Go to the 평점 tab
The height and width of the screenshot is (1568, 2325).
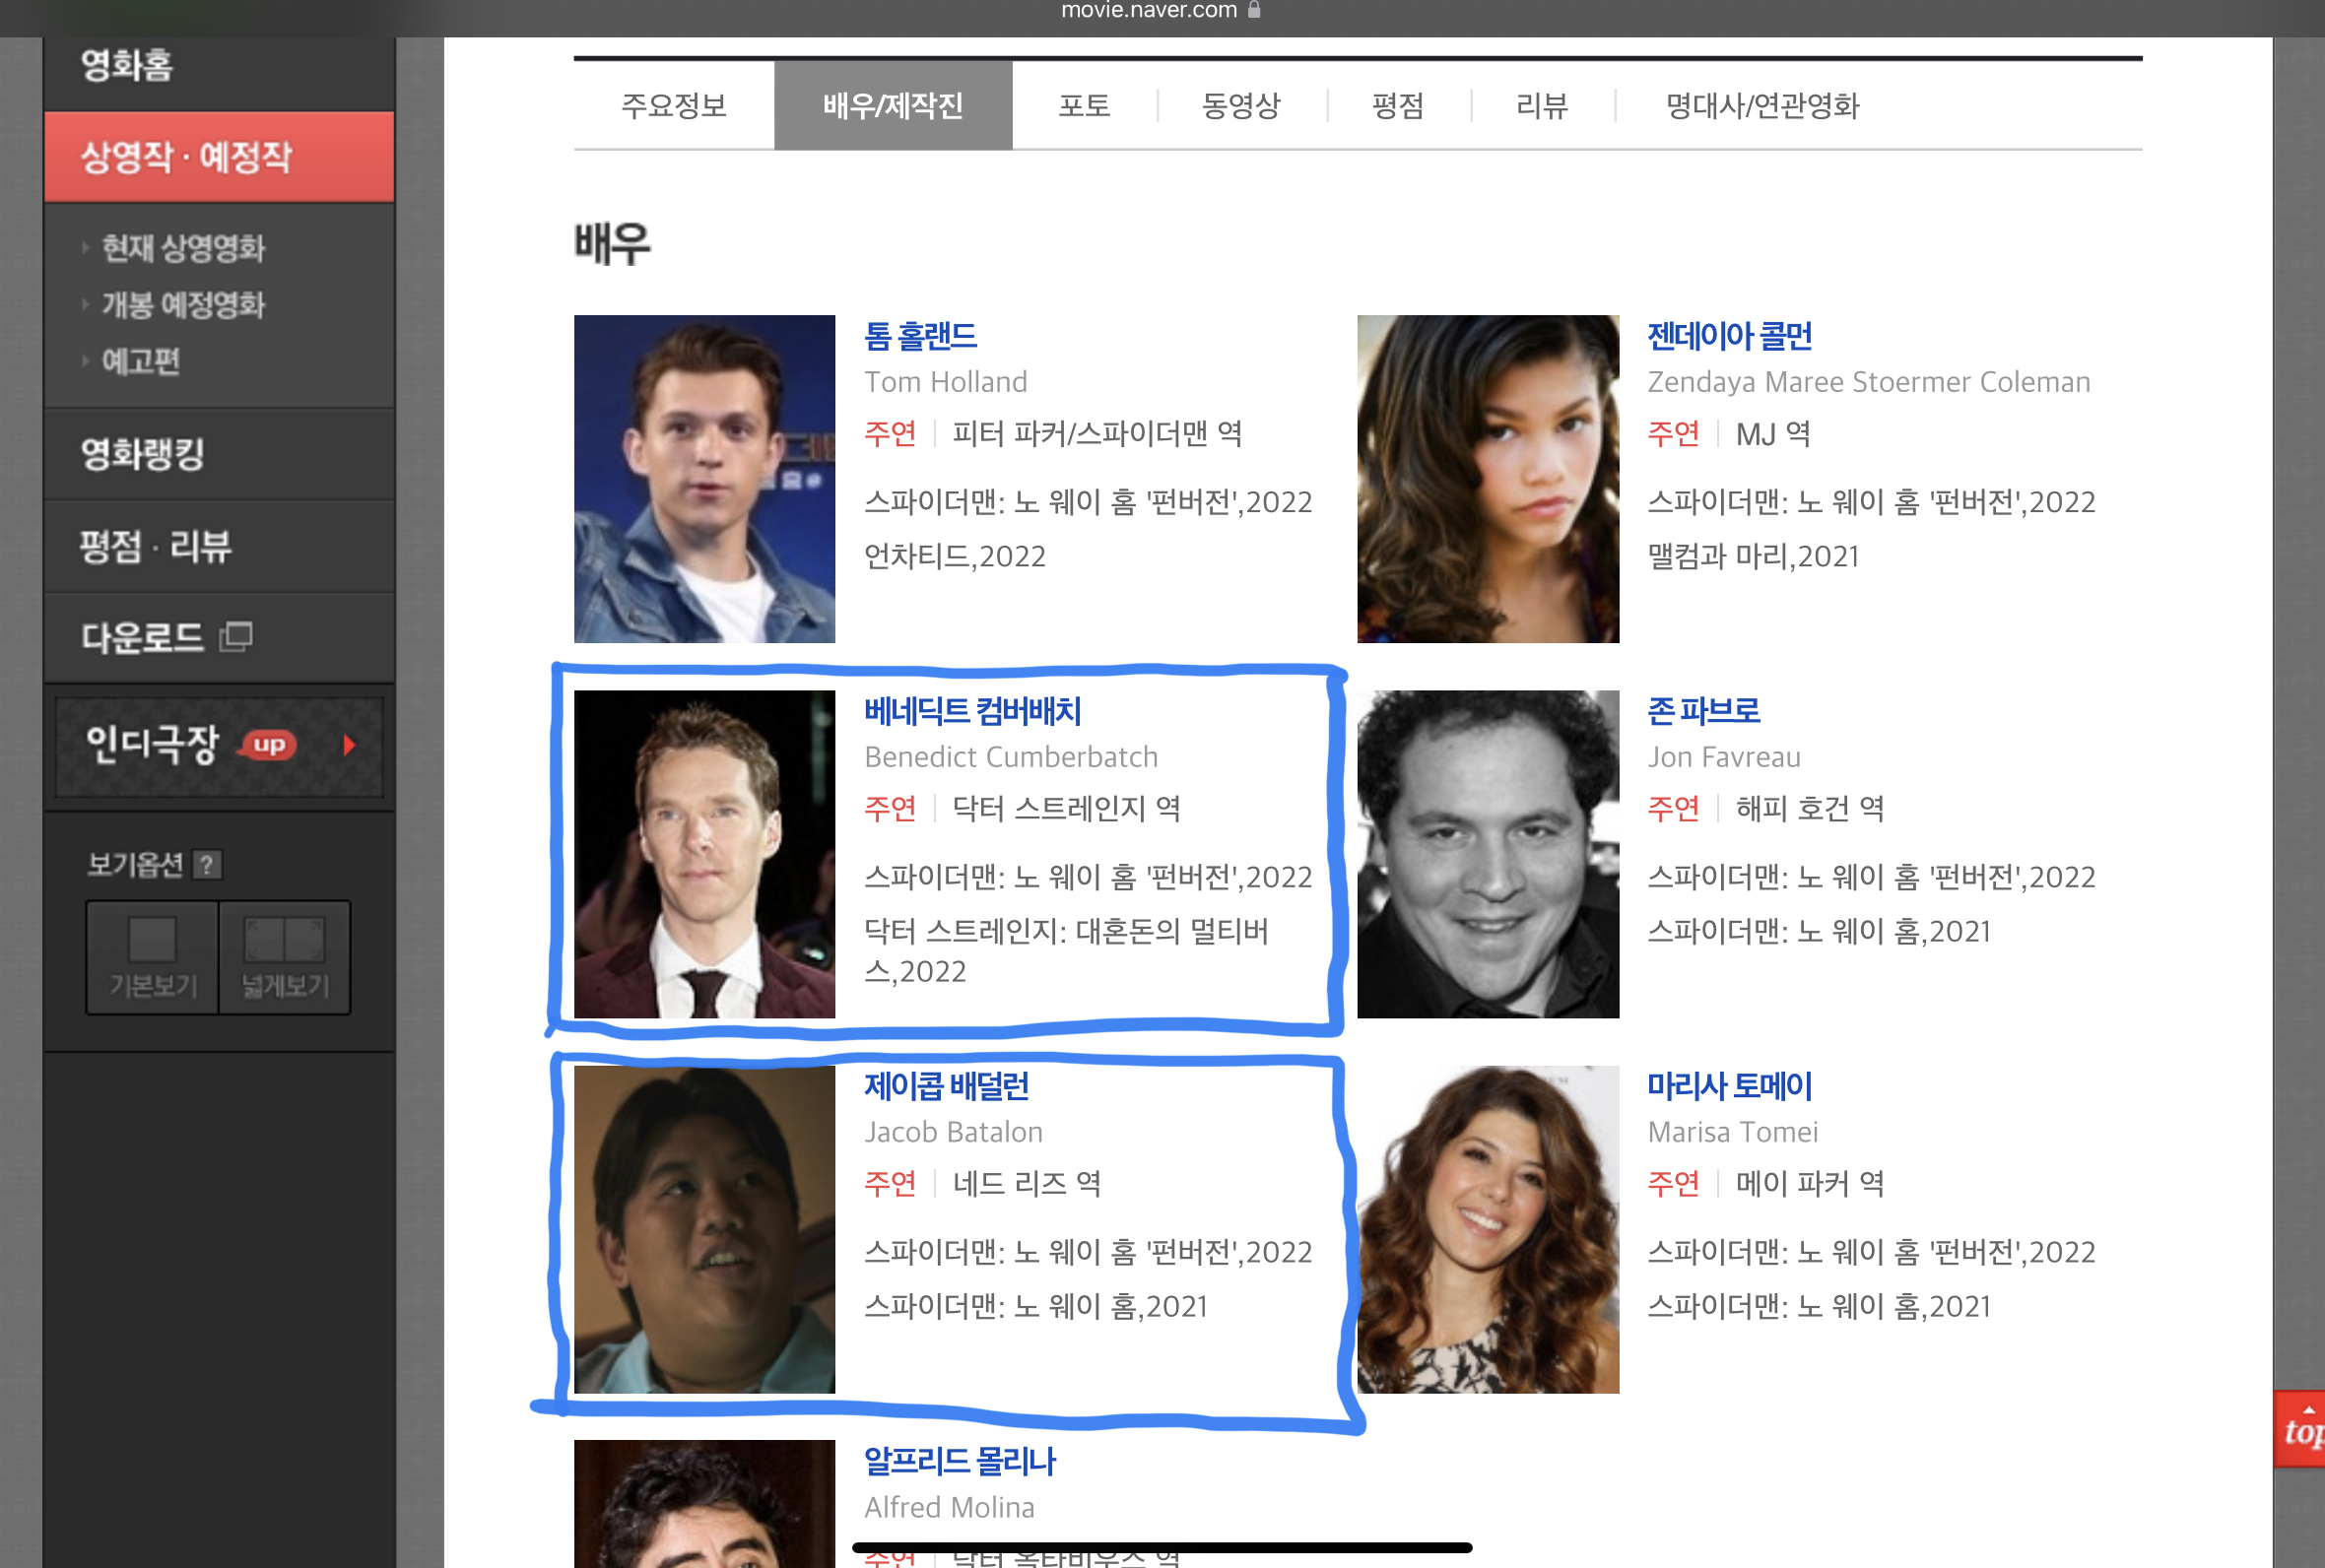(1398, 106)
